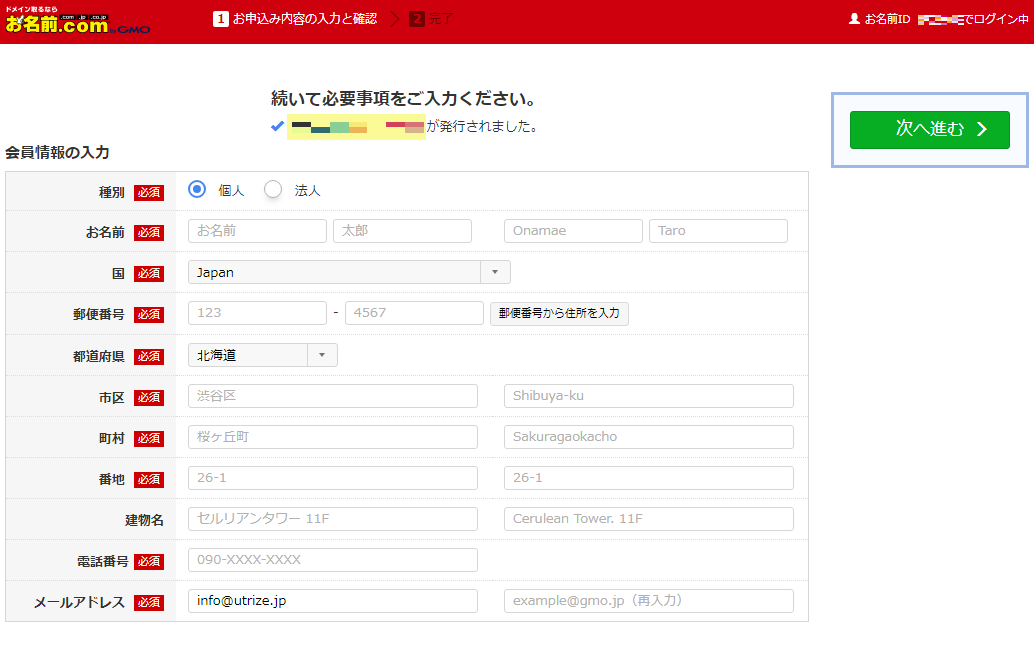The width and height of the screenshot is (1034, 648).
Task: Select the 個人 radio button
Action: pos(196,189)
